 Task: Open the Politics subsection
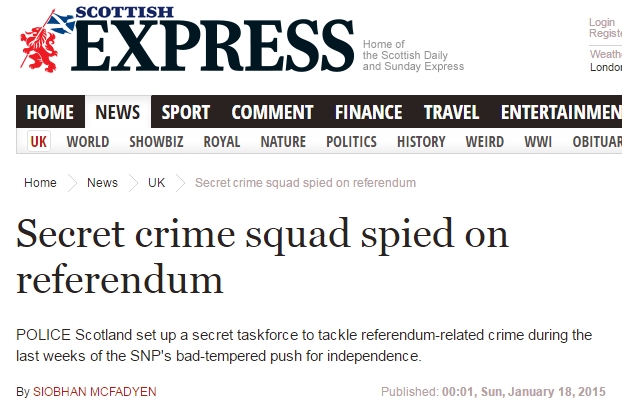351,142
